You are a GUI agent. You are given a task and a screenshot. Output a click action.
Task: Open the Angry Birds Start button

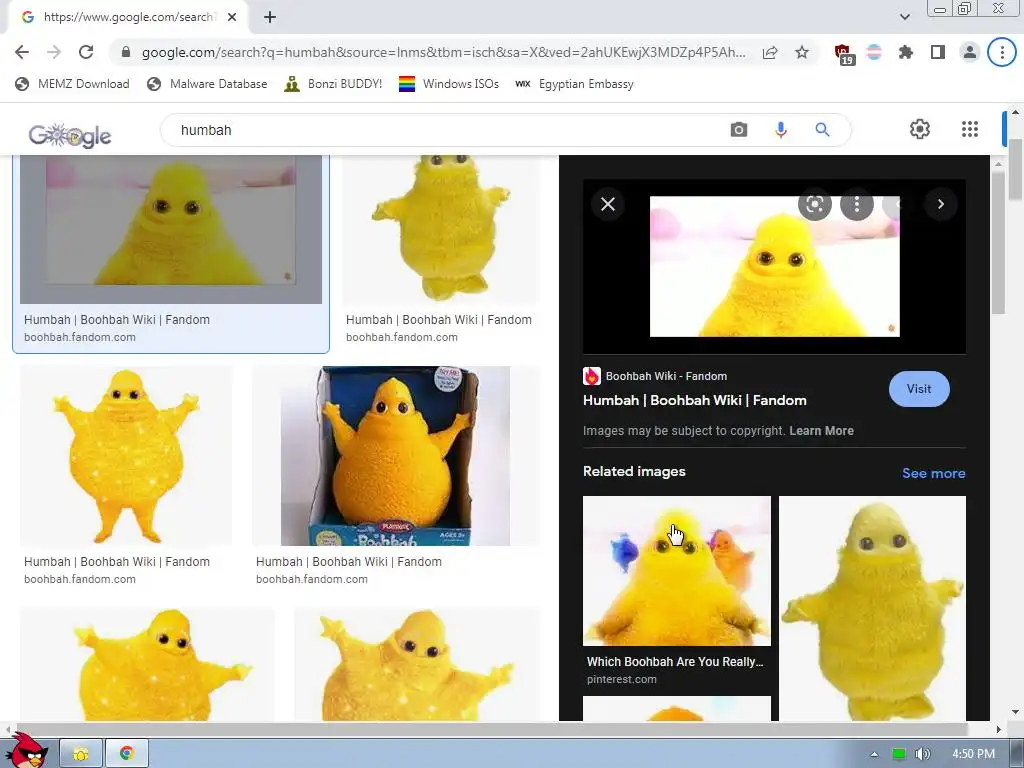[26, 751]
